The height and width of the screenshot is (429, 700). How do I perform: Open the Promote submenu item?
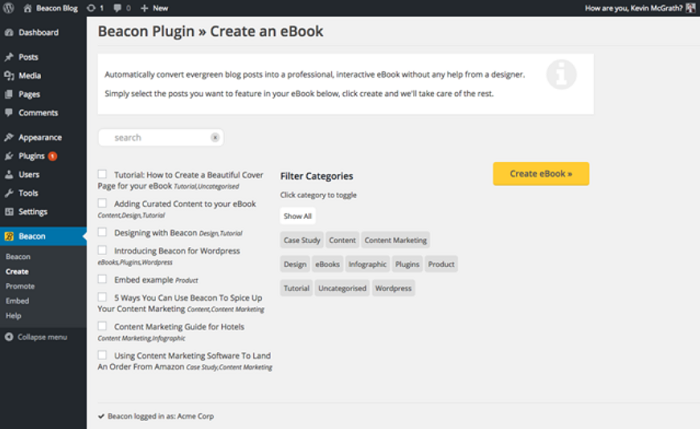click(x=20, y=286)
